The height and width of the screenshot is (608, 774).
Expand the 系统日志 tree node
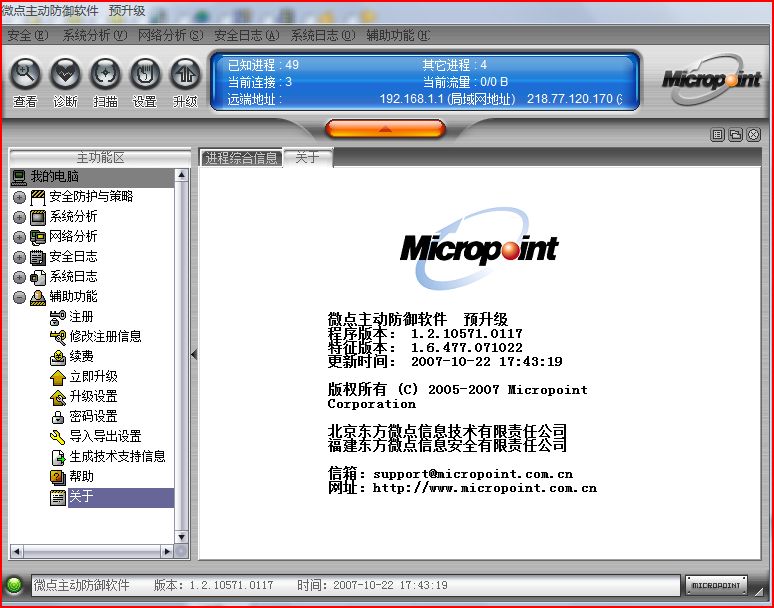point(19,277)
